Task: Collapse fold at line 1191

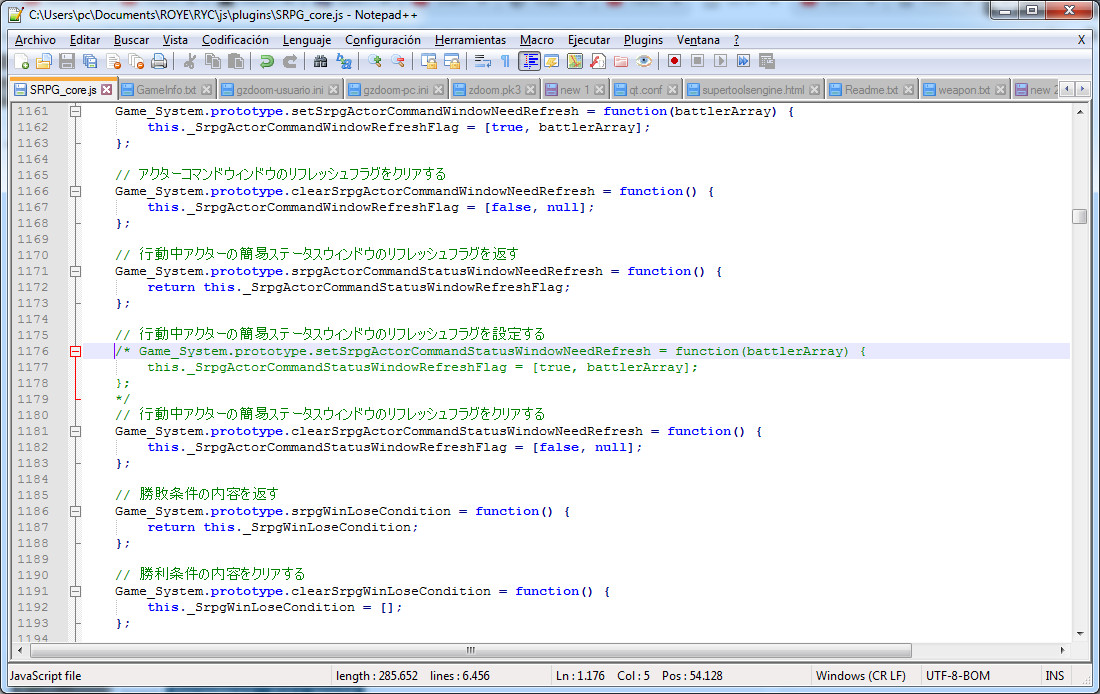Action: coord(75,591)
